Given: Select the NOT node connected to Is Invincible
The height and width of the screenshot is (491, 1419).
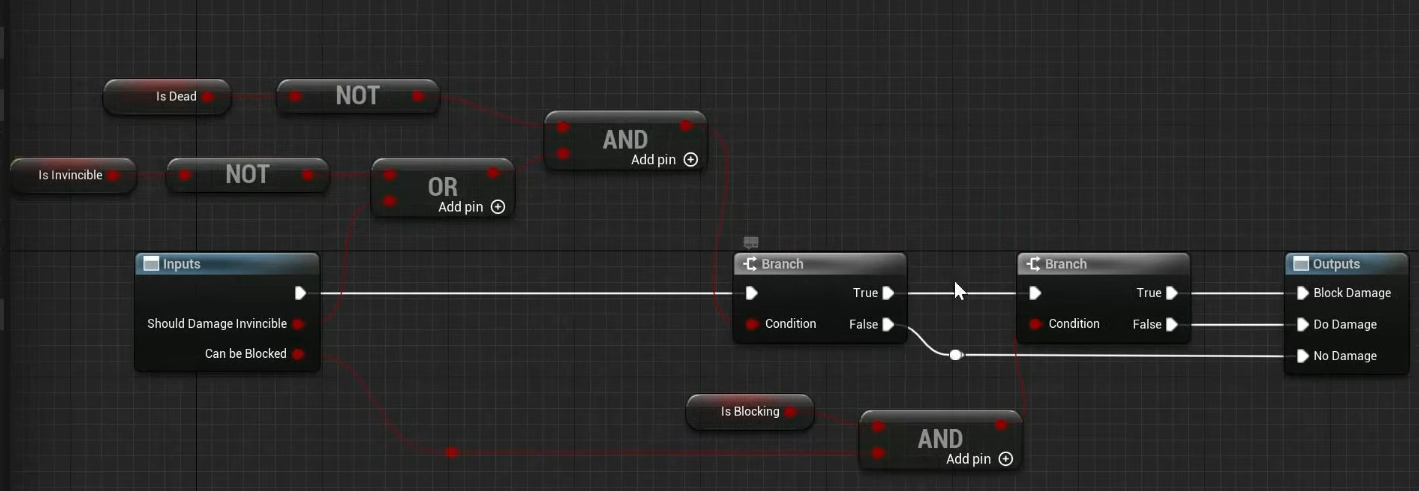Looking at the screenshot, I should (x=247, y=175).
